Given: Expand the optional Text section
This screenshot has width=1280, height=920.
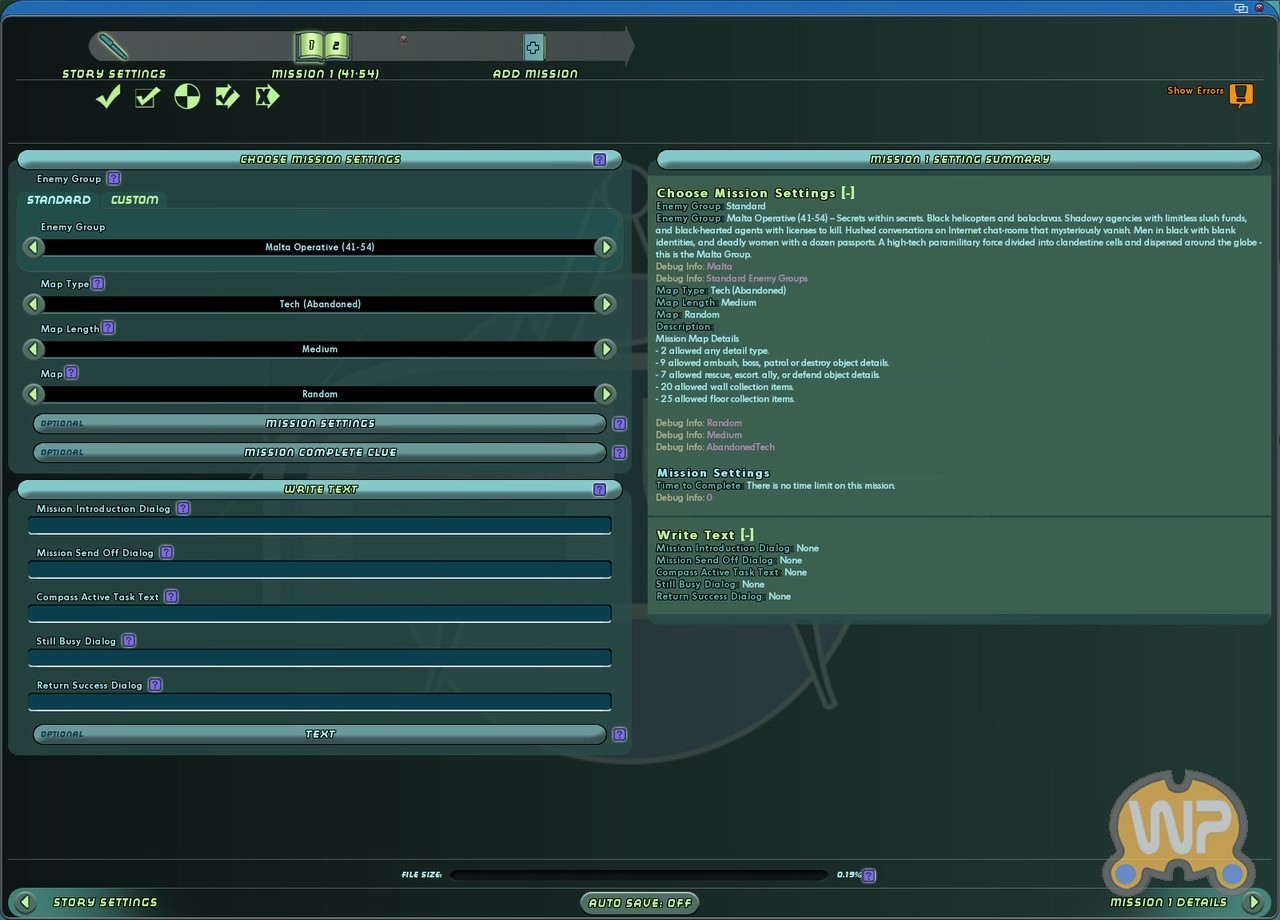Looking at the screenshot, I should pos(320,734).
